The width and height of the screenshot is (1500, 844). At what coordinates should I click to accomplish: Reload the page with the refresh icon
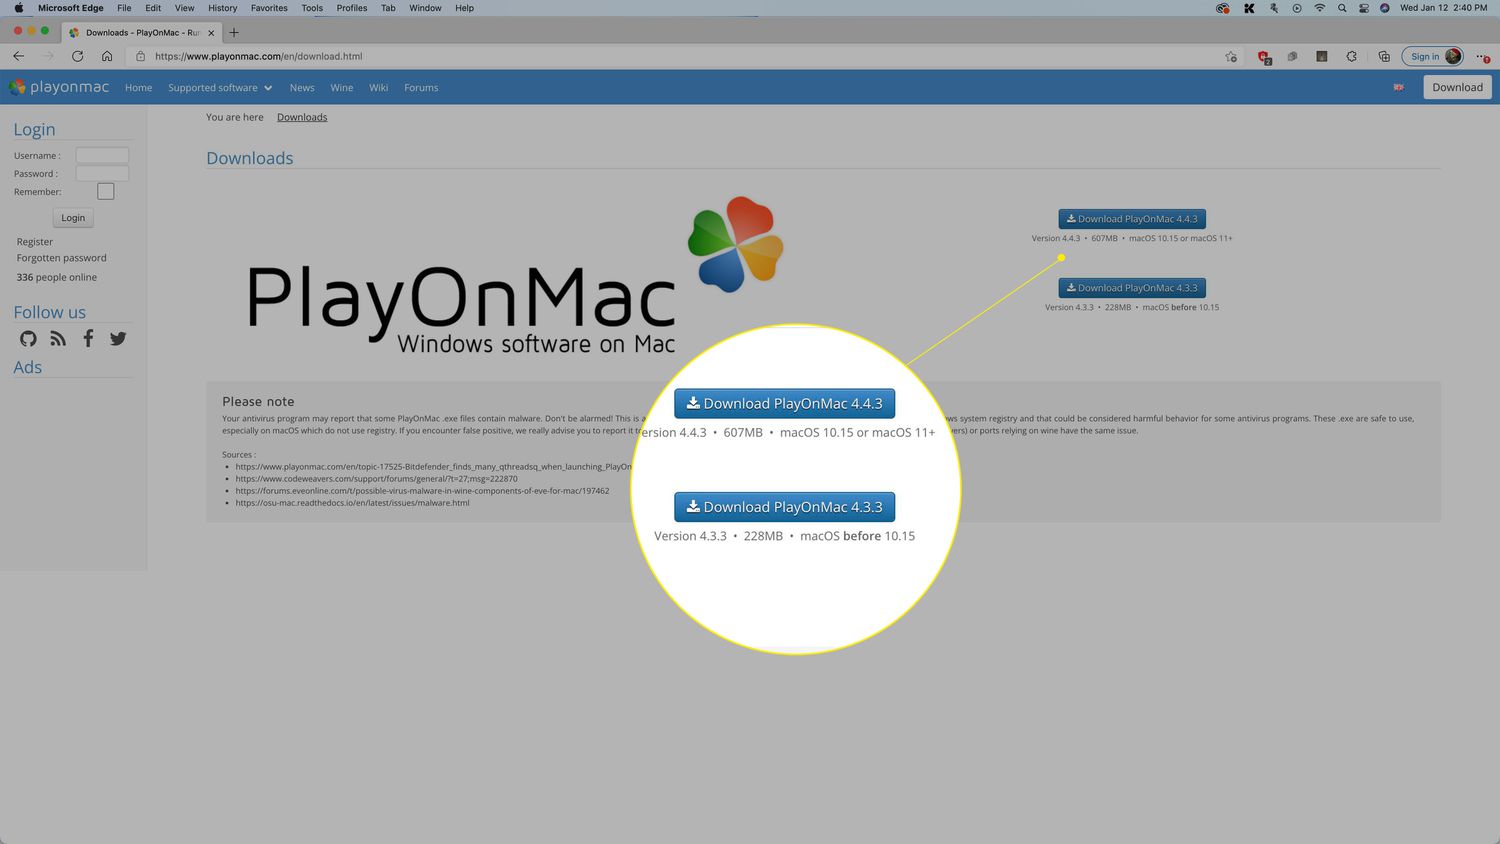(77, 56)
